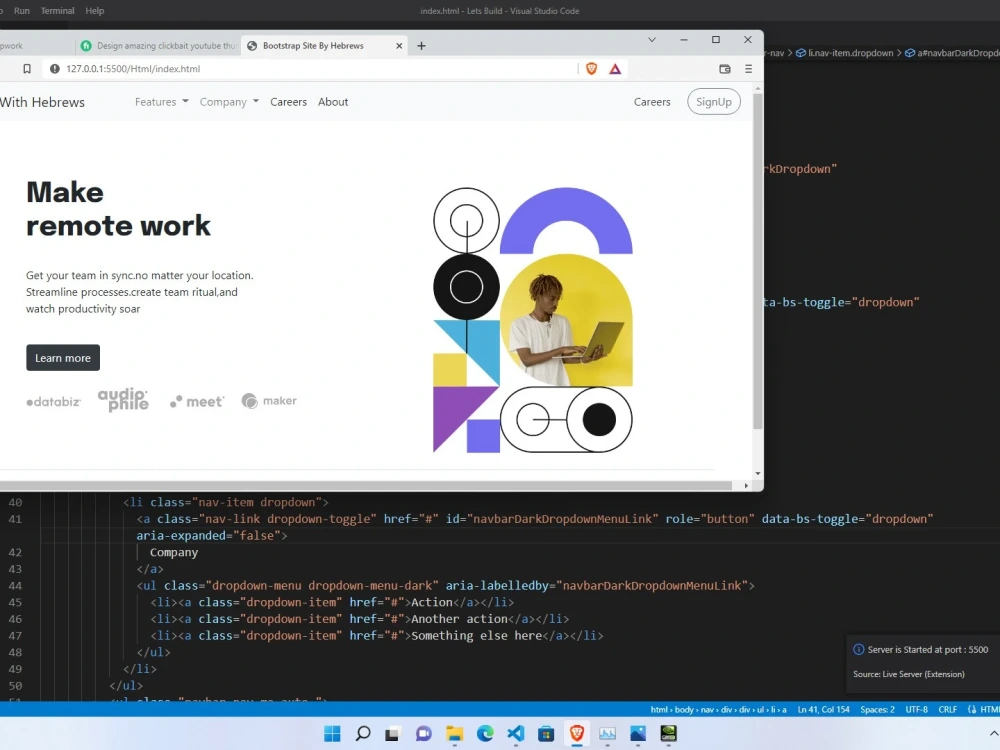Open Task View from taskbar
This screenshot has height=750, width=1000.
click(392, 733)
